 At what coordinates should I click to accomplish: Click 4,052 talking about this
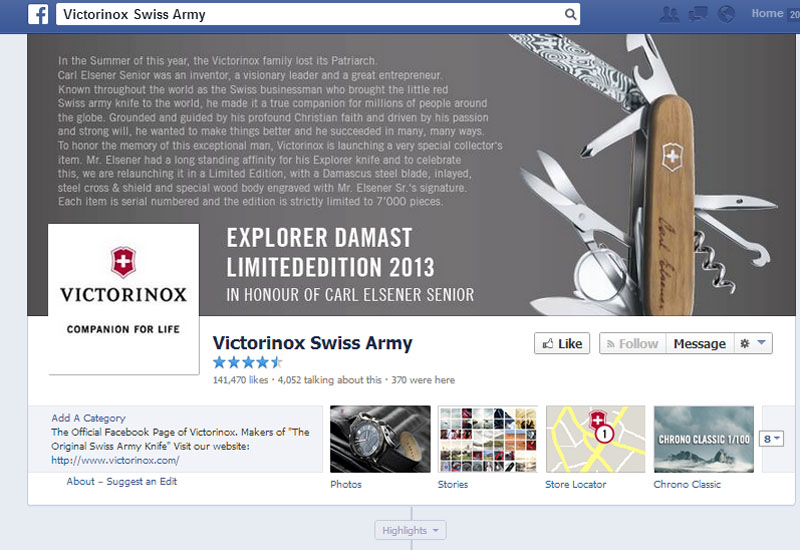330,380
